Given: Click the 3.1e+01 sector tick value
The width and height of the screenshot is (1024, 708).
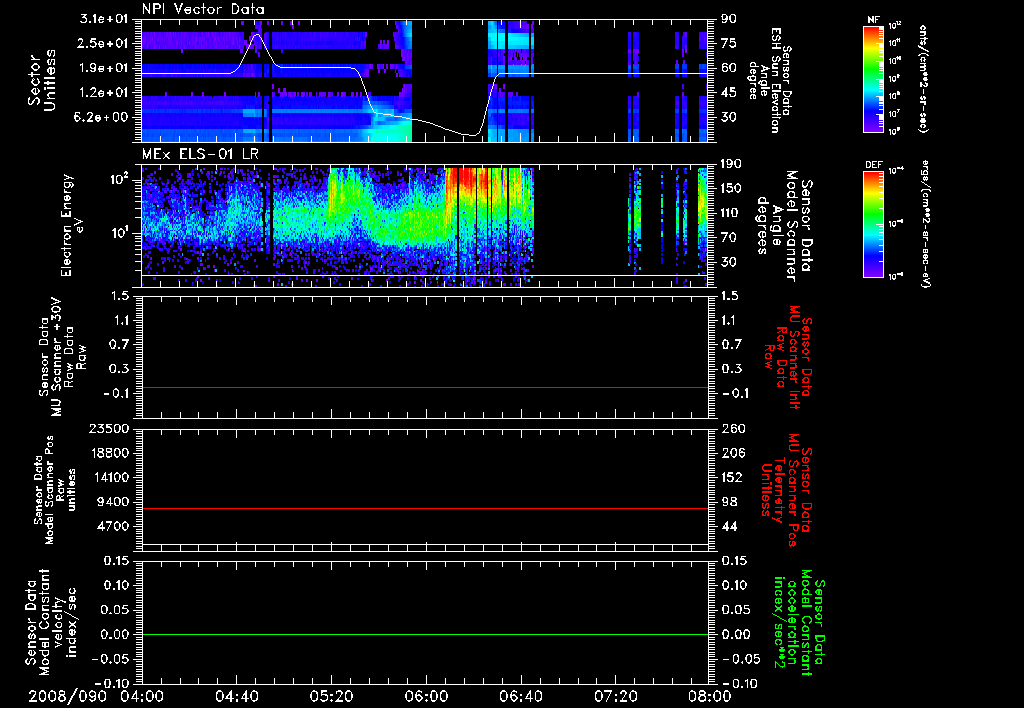Looking at the screenshot, I should tap(104, 19).
